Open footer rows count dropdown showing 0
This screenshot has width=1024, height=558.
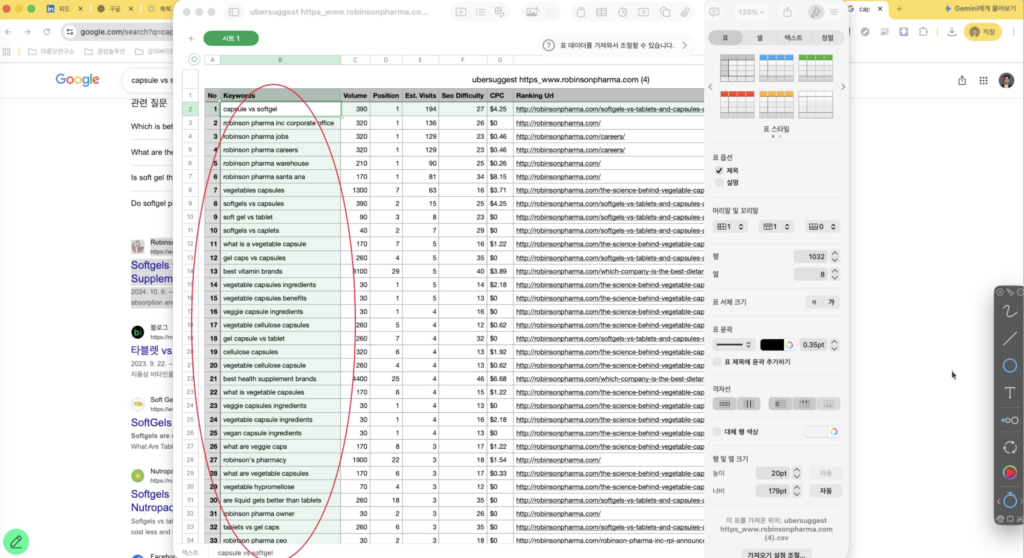click(822, 227)
